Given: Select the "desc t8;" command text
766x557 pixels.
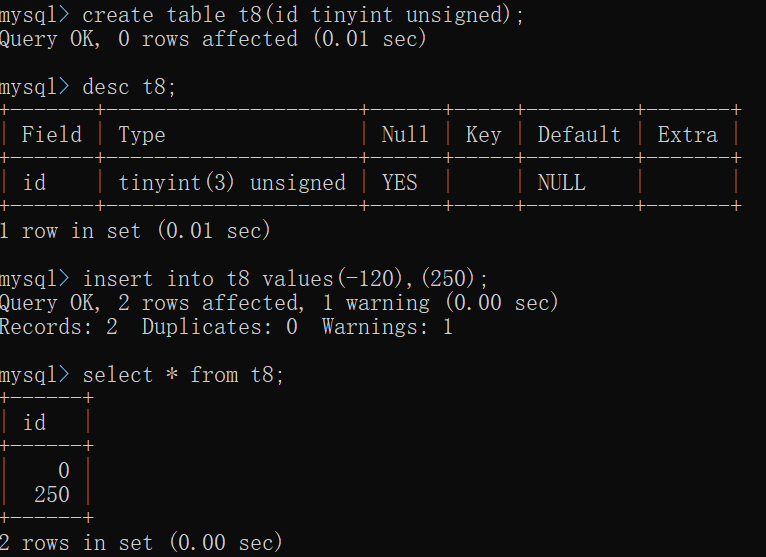Looking at the screenshot, I should (129, 87).
